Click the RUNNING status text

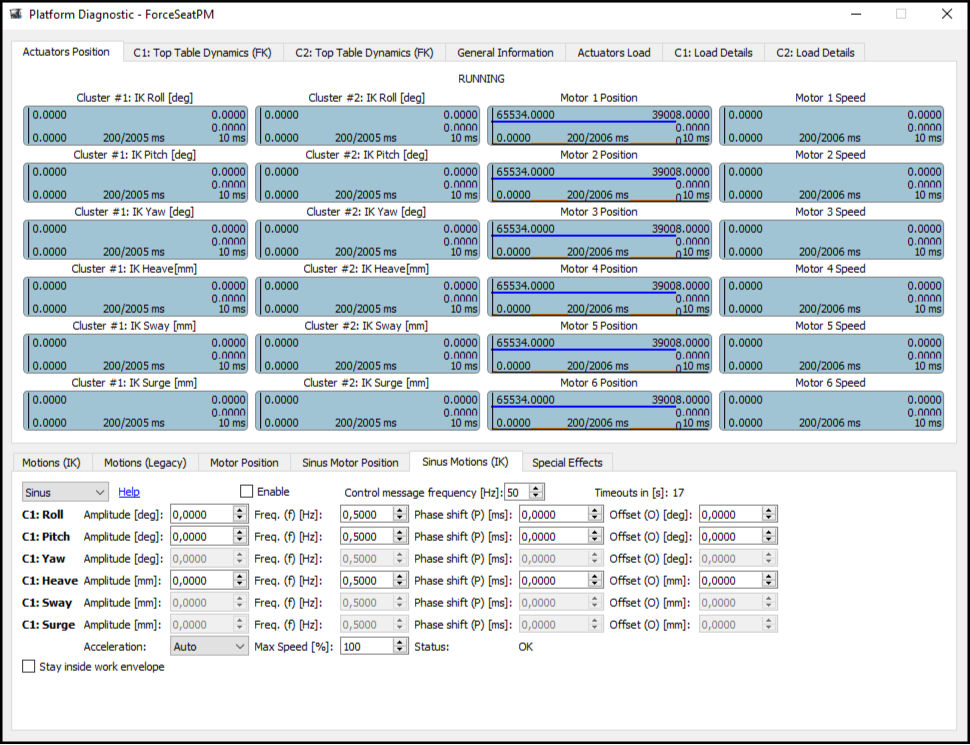point(481,79)
